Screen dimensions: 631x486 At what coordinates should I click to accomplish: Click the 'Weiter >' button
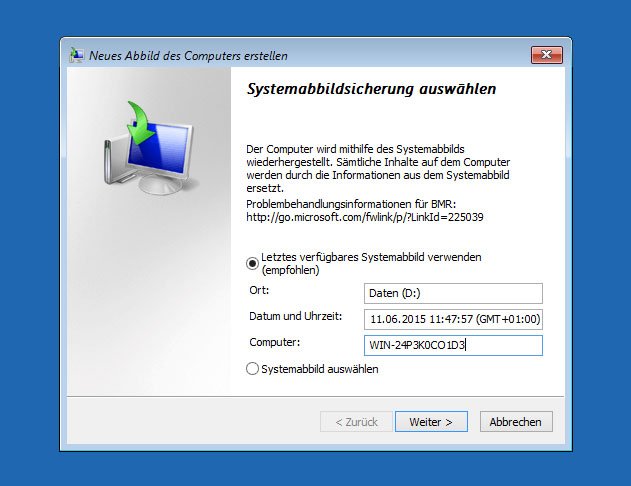tap(431, 422)
